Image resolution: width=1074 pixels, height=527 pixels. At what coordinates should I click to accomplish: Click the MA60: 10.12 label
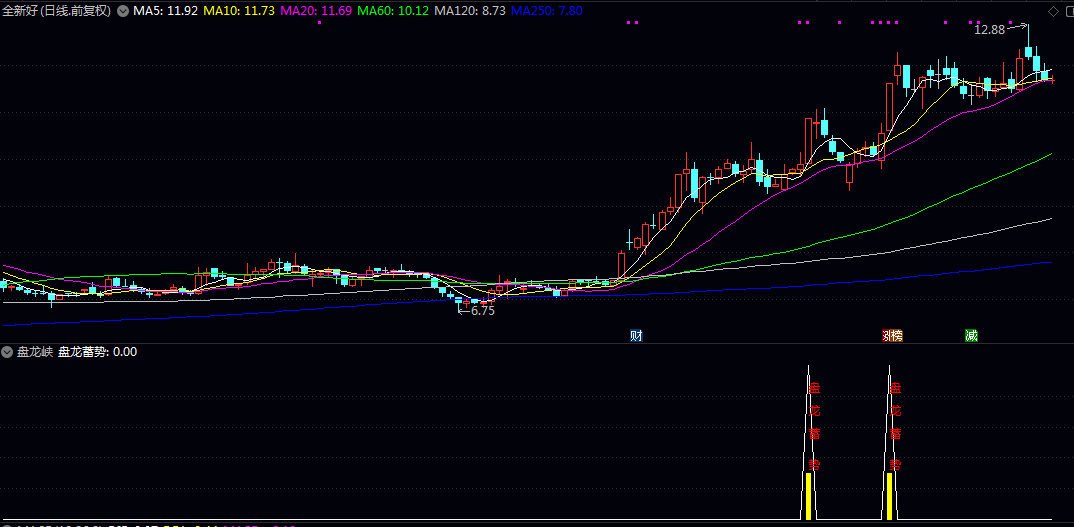tap(395, 11)
